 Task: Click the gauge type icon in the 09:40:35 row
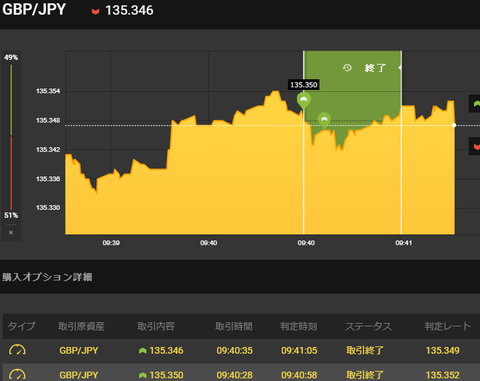(17, 350)
